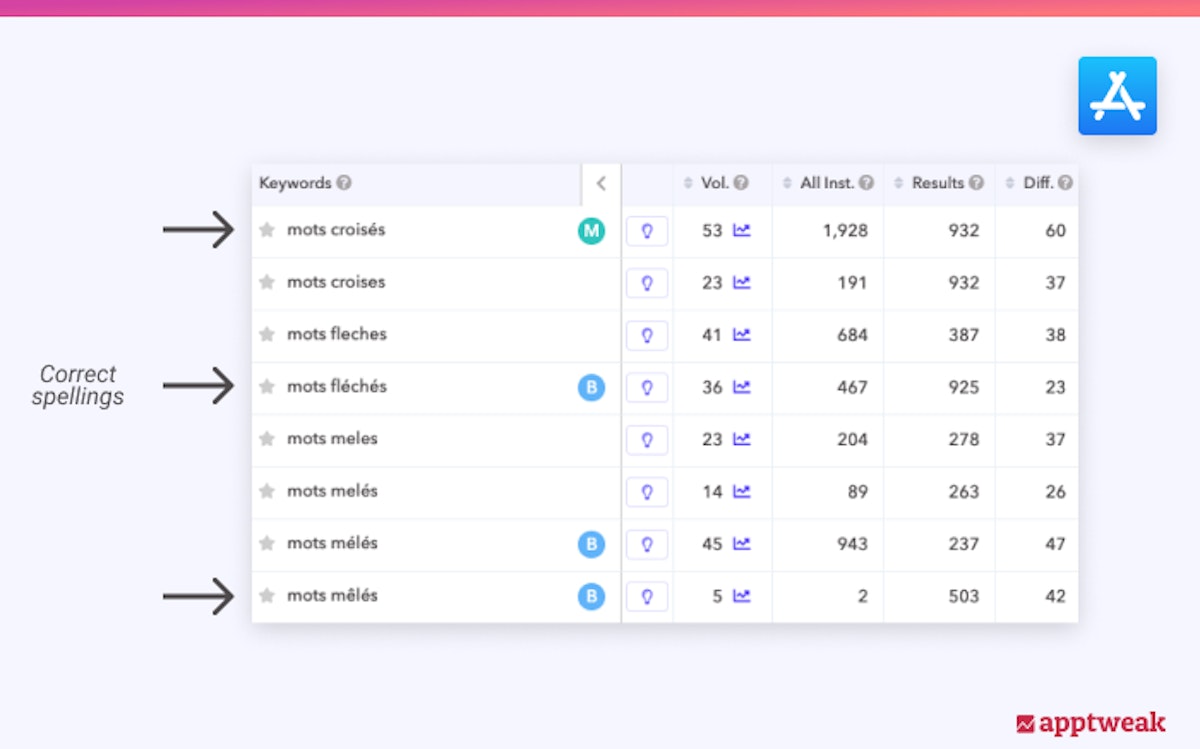Open lightbulb suggestions for mots mêlés

coord(647,597)
